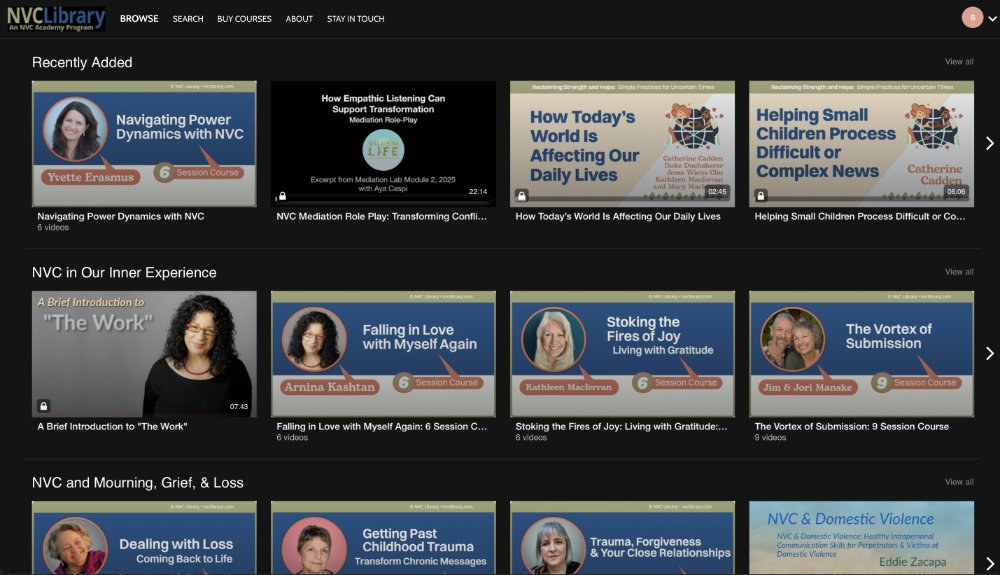
Task: Open BUY COURSES menu item
Action: point(244,18)
